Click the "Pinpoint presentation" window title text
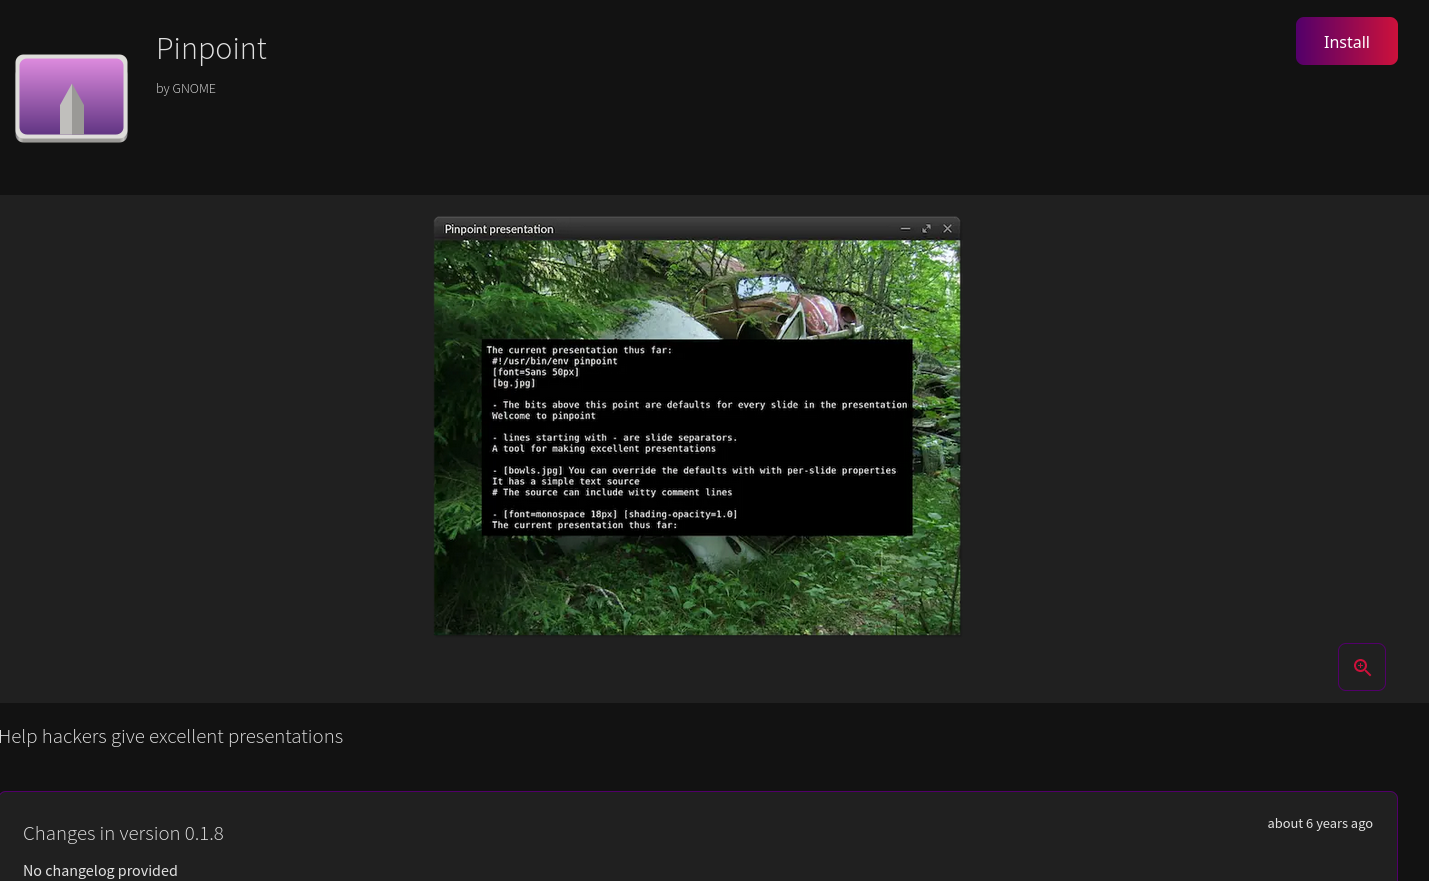Viewport: 1429px width, 881px height. (x=499, y=229)
